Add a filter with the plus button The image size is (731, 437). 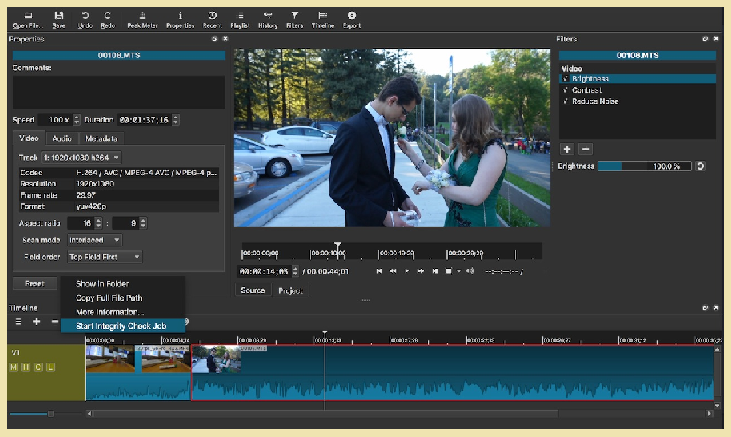pyautogui.click(x=567, y=149)
